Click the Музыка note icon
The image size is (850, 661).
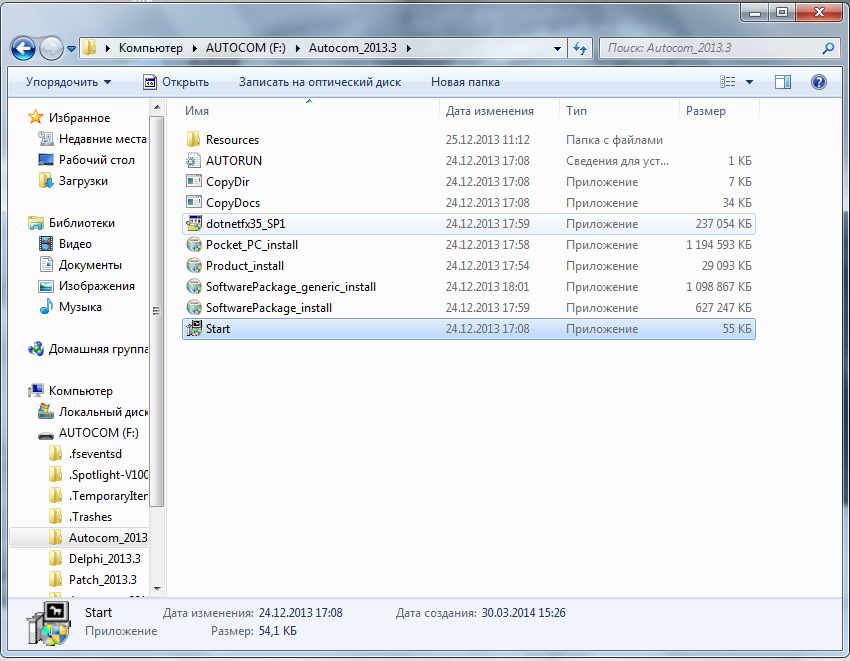point(46,306)
